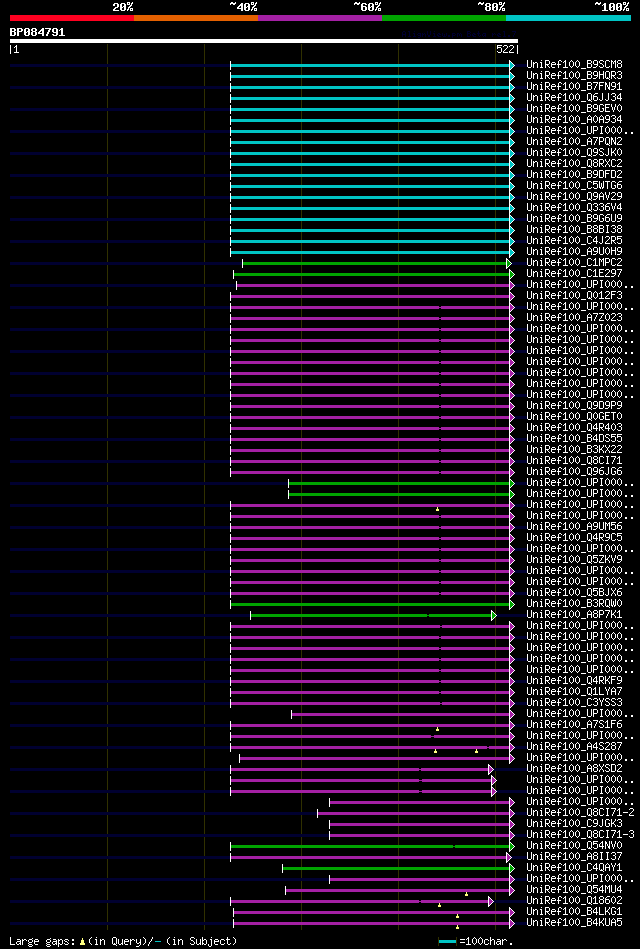Click the green alignment bar for C1MPC2
Image resolution: width=640 pixels, height=949 pixels.
coord(375,263)
